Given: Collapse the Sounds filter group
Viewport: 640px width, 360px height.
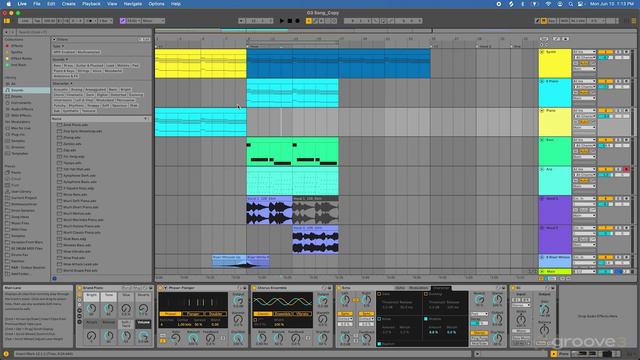Looking at the screenshot, I should (60, 60).
